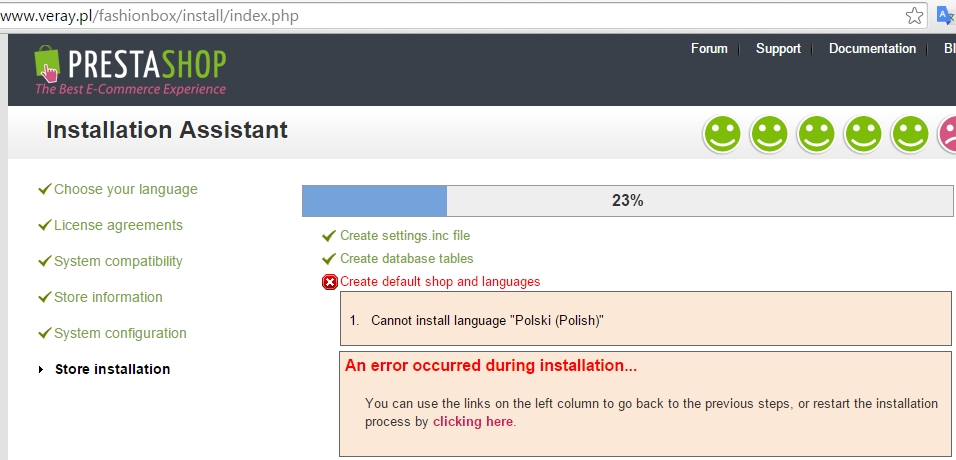Go back to Choose your language step
This screenshot has height=460, width=956.
(x=126, y=189)
